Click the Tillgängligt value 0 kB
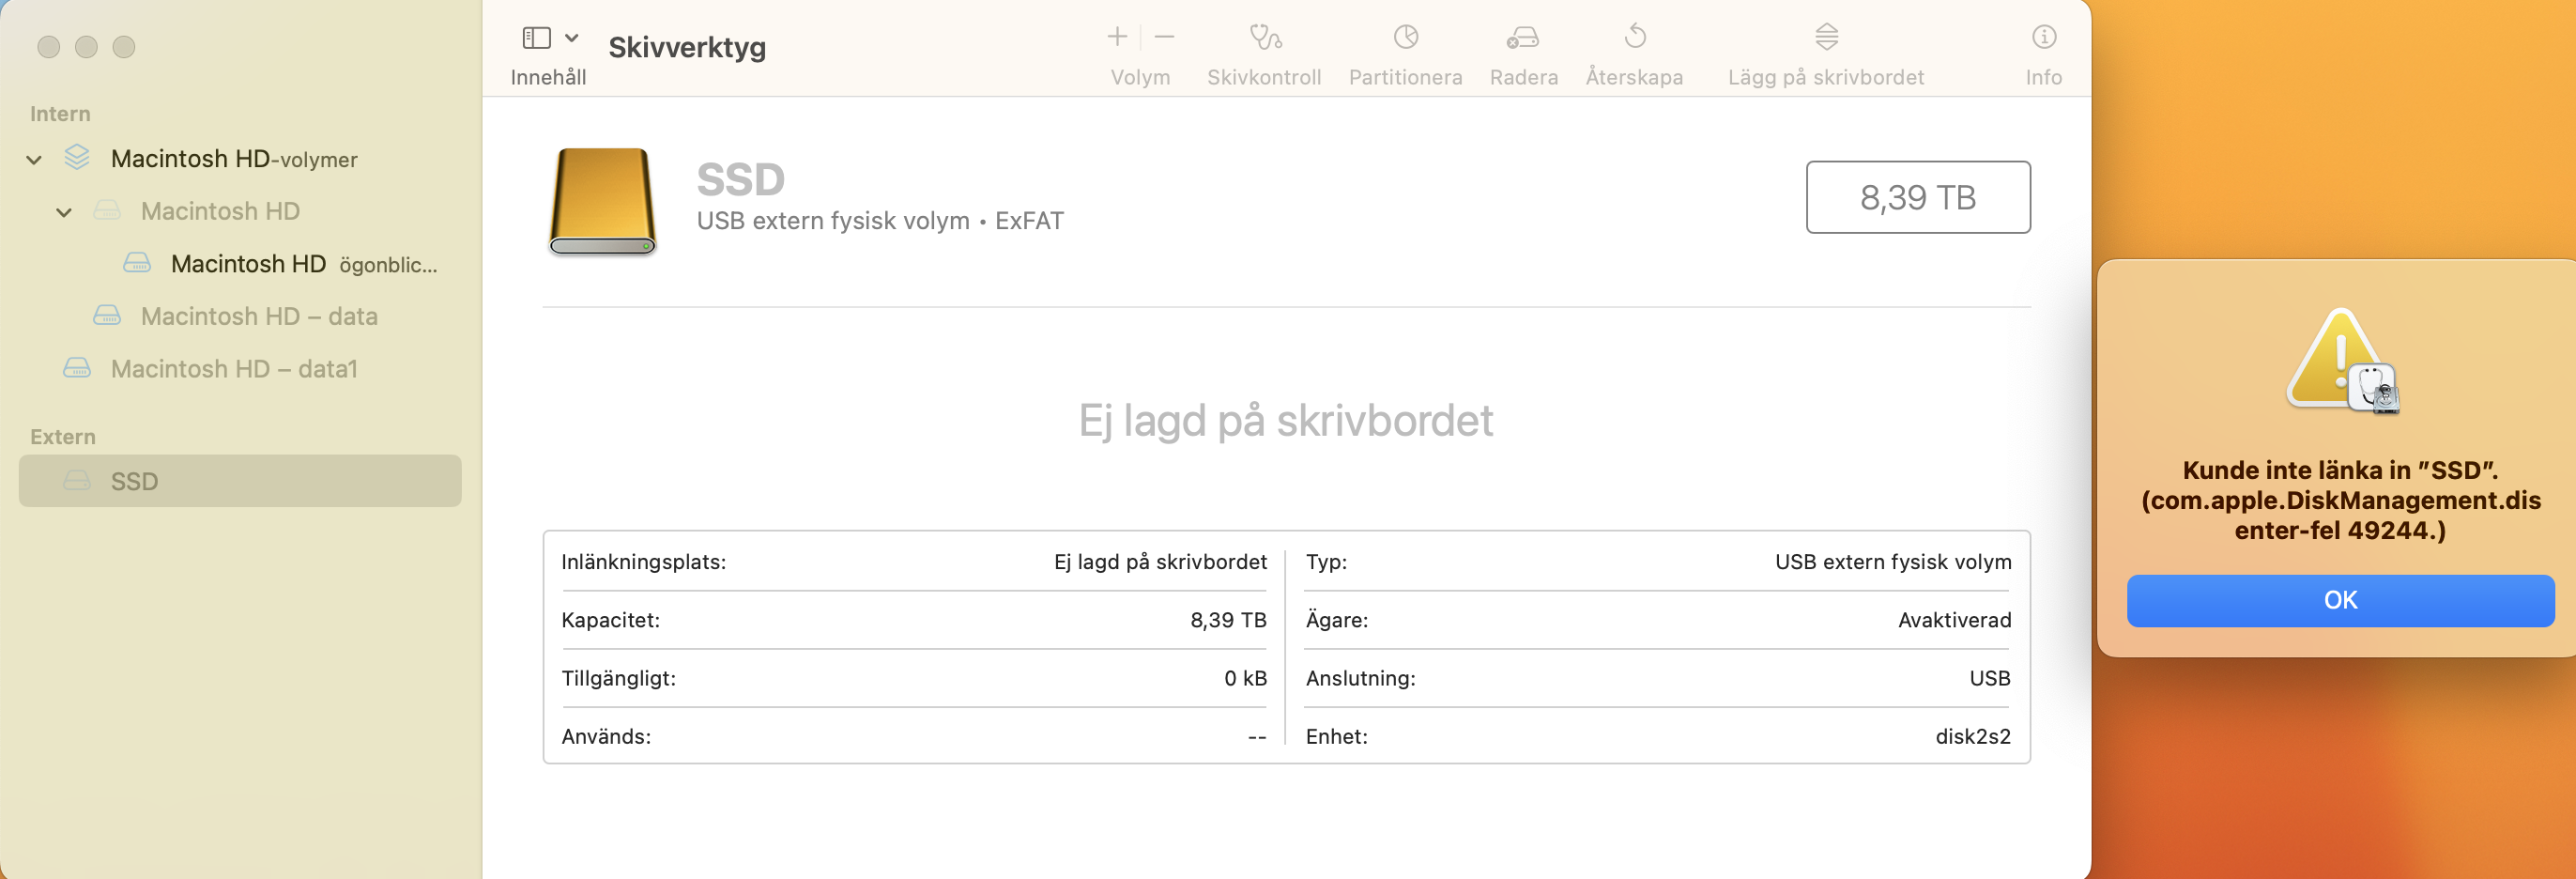This screenshot has height=879, width=2576. tap(1245, 678)
